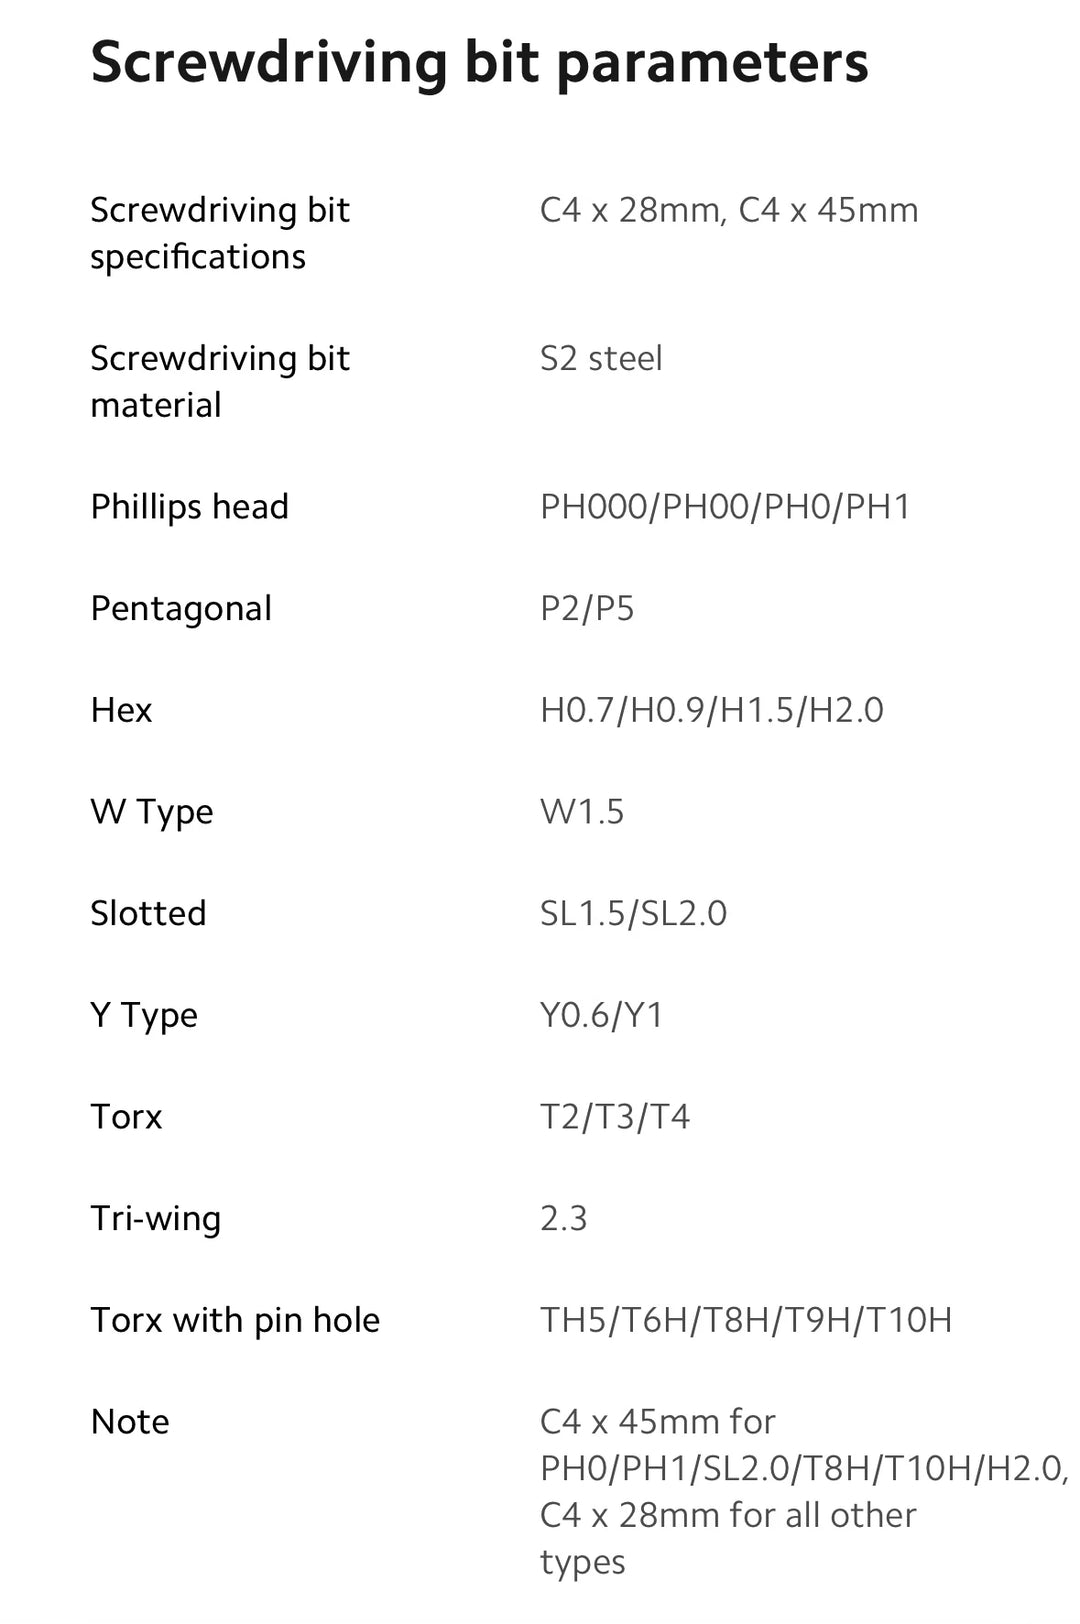Click the T2/T3/T4 Torx value
This screenshot has height=1624, width=1080.
click(x=615, y=1116)
